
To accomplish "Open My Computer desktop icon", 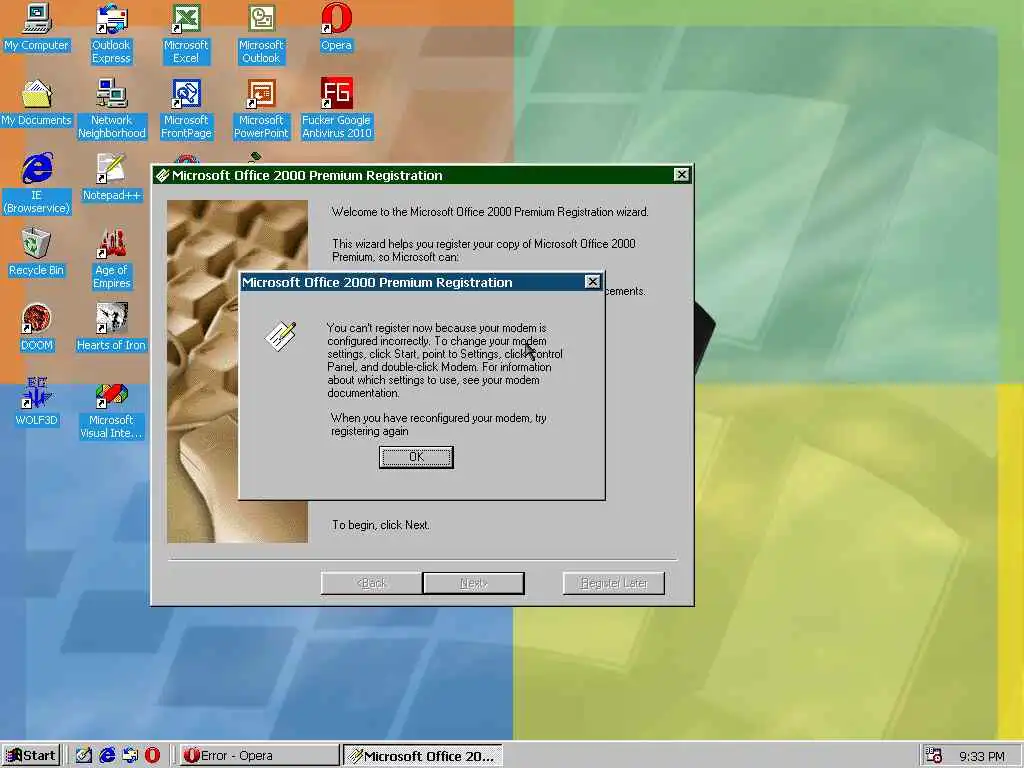I will (37, 27).
